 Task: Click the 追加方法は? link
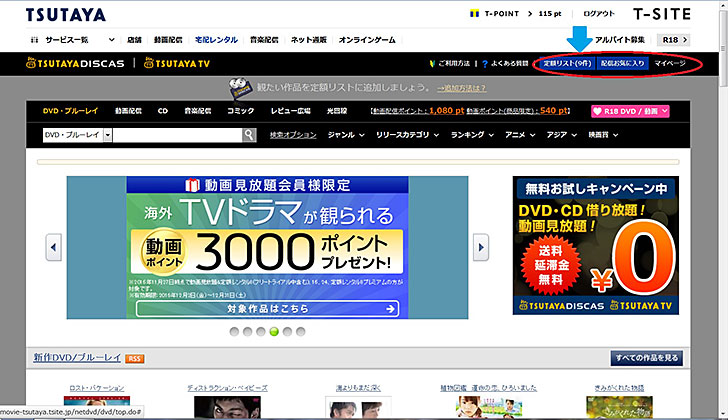(462, 88)
